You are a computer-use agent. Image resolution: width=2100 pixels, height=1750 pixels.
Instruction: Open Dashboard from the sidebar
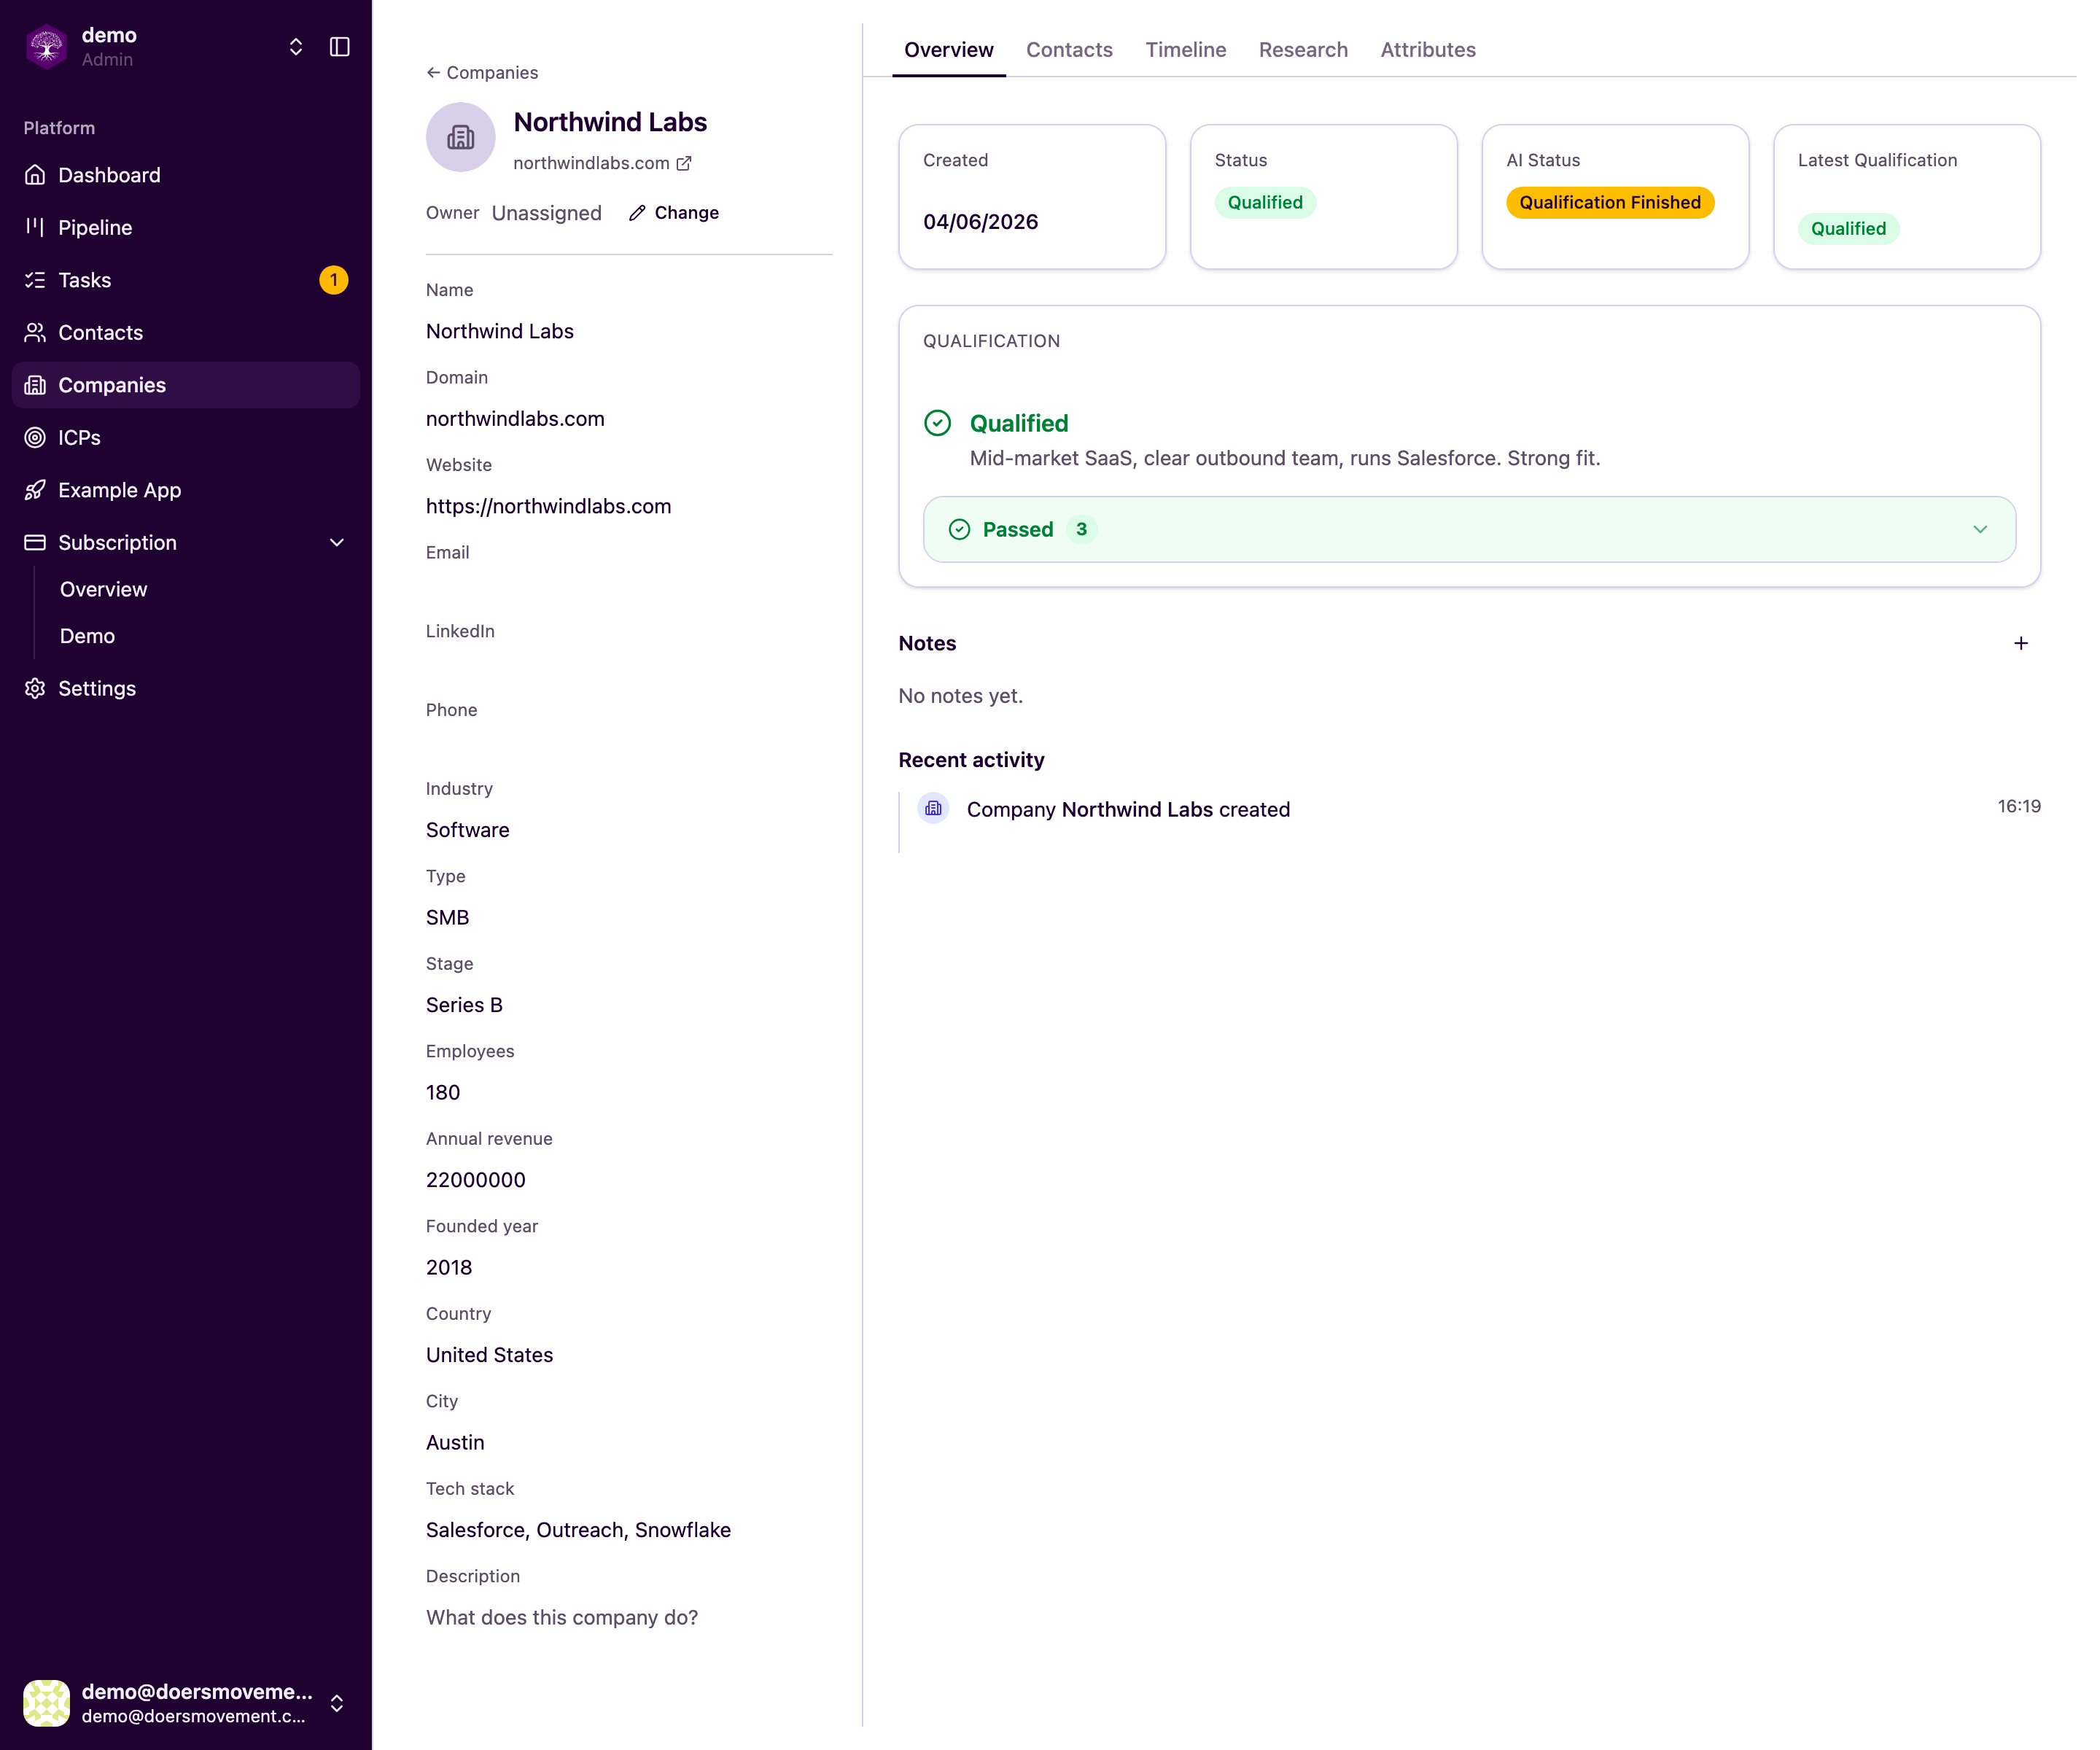click(186, 175)
